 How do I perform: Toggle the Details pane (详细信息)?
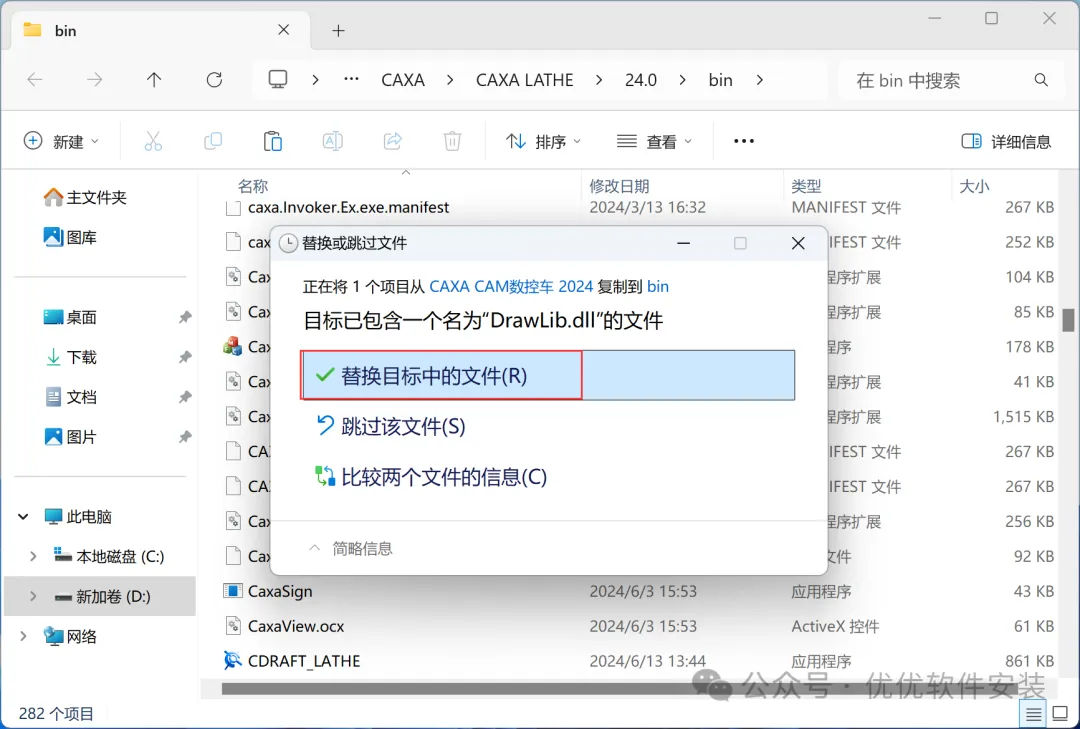coord(1006,141)
